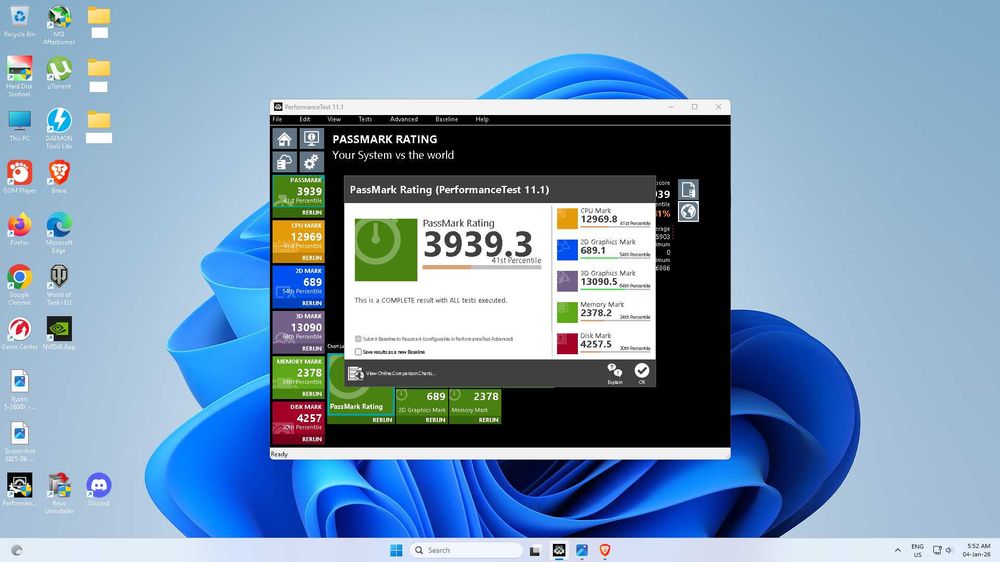The height and width of the screenshot is (562, 1000).
Task: Click the large green PassMark stopwatch tile
Action: 386,249
